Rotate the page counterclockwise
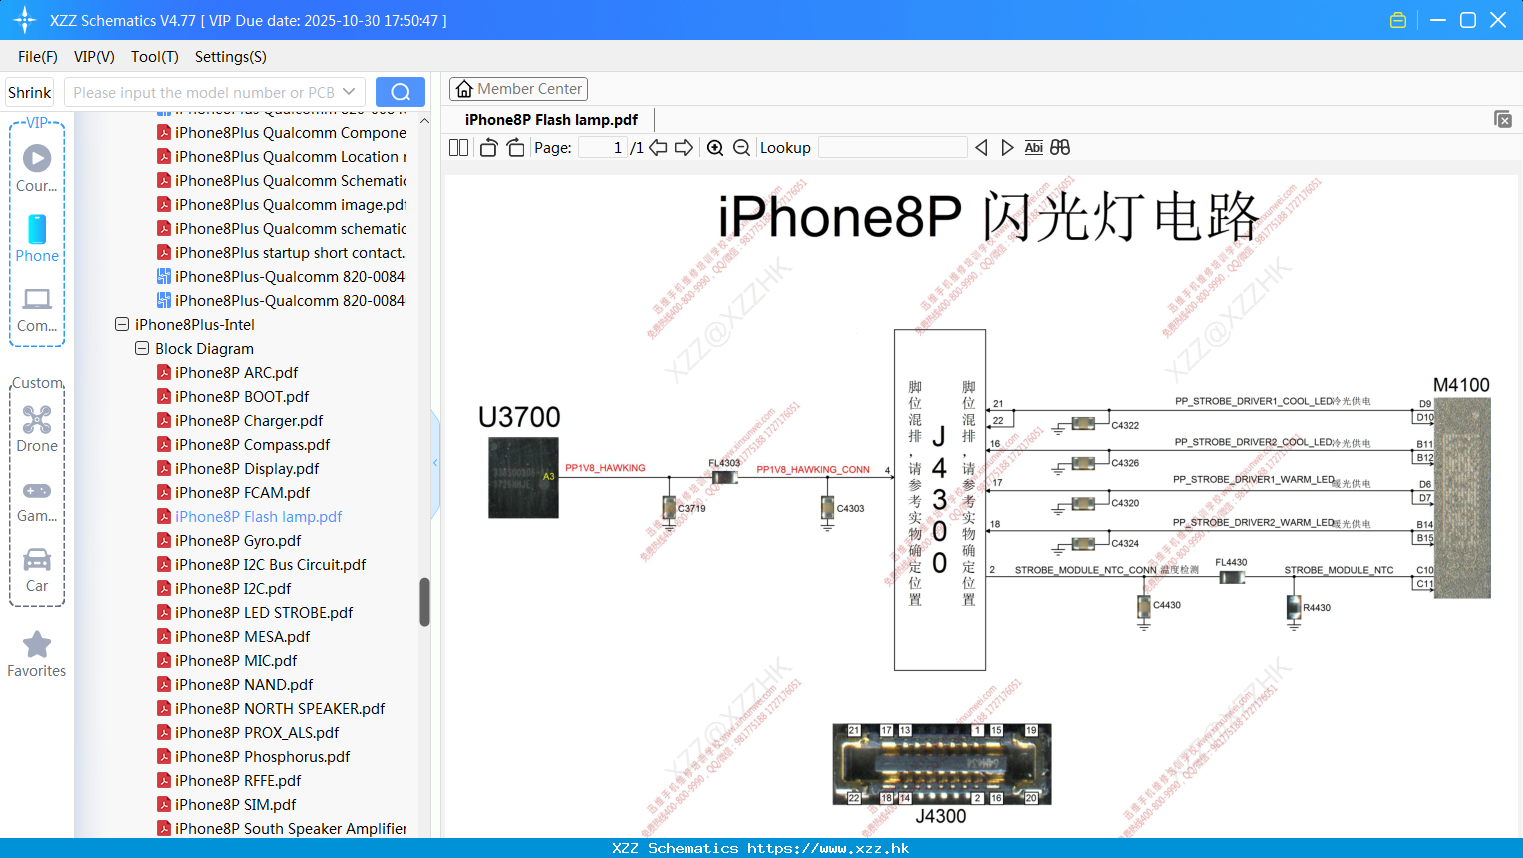The image size is (1523, 858). (488, 148)
